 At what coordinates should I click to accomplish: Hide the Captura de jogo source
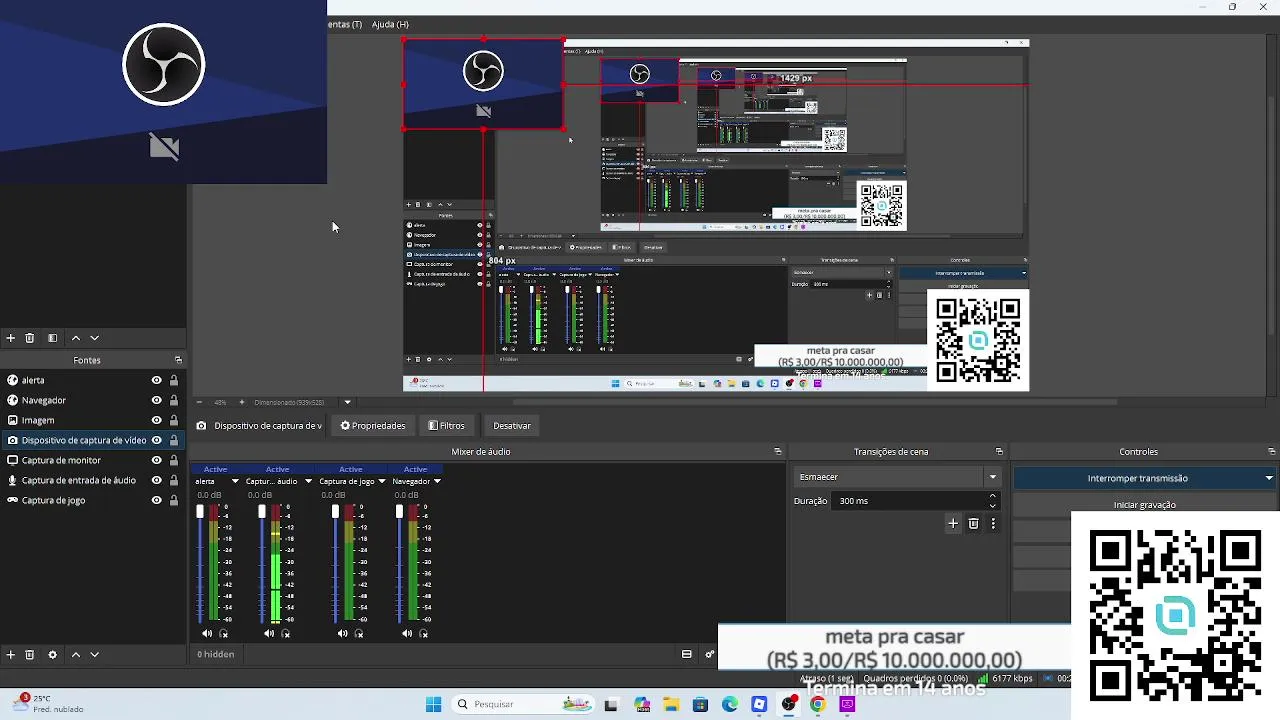156,500
